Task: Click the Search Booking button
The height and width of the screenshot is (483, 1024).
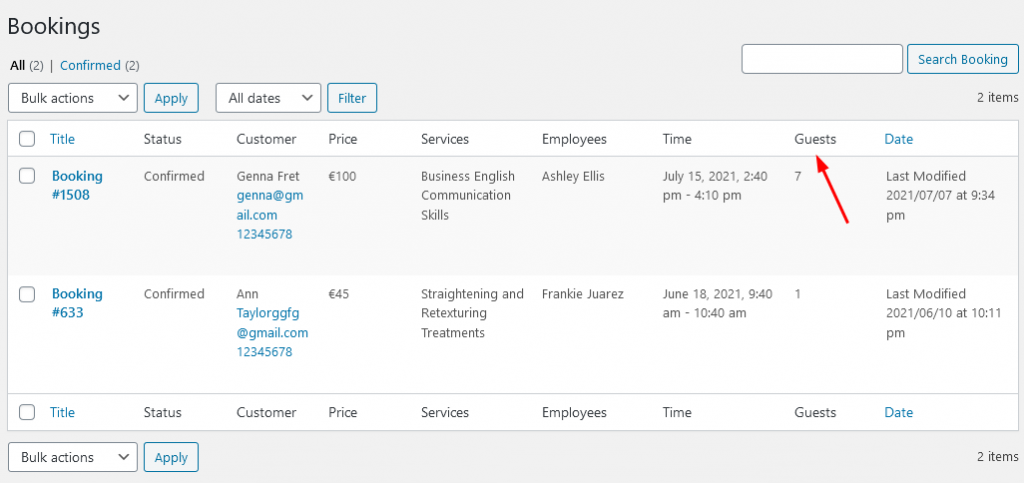Action: coord(963,59)
